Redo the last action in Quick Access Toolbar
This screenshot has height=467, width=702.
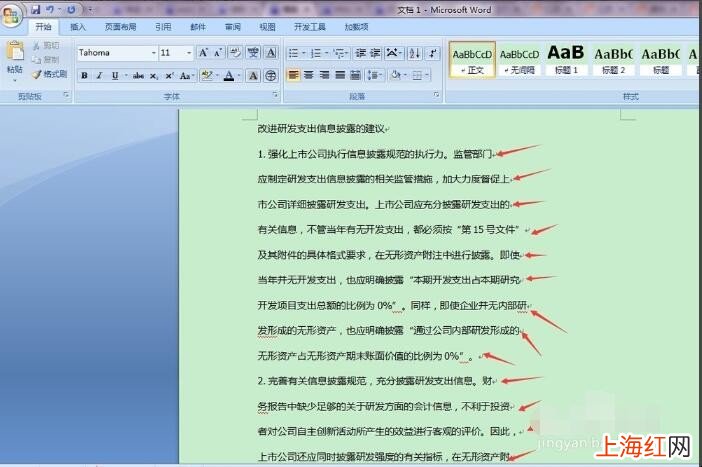(71, 9)
